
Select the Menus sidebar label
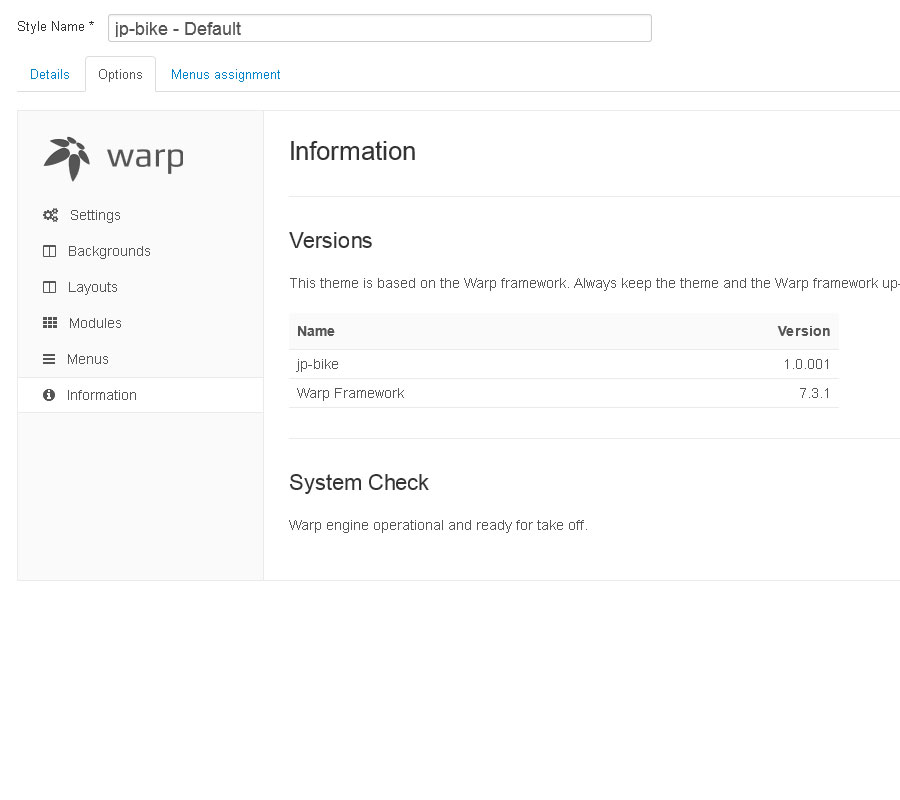(88, 359)
